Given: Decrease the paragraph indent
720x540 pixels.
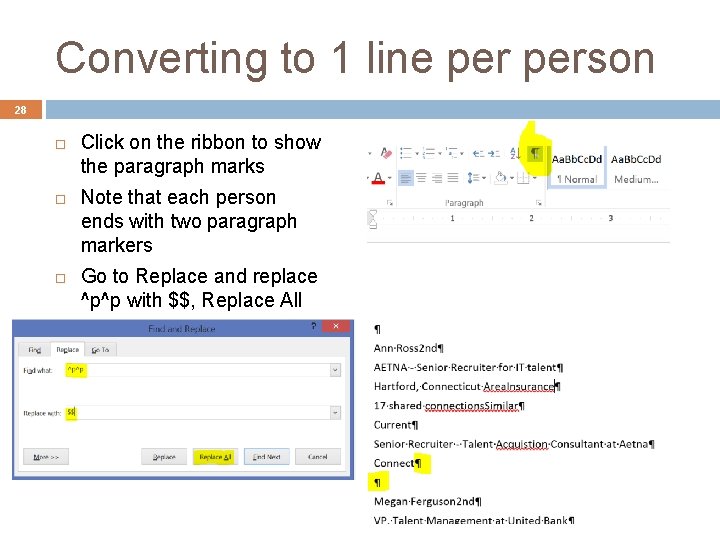Looking at the screenshot, I should click(x=478, y=153).
